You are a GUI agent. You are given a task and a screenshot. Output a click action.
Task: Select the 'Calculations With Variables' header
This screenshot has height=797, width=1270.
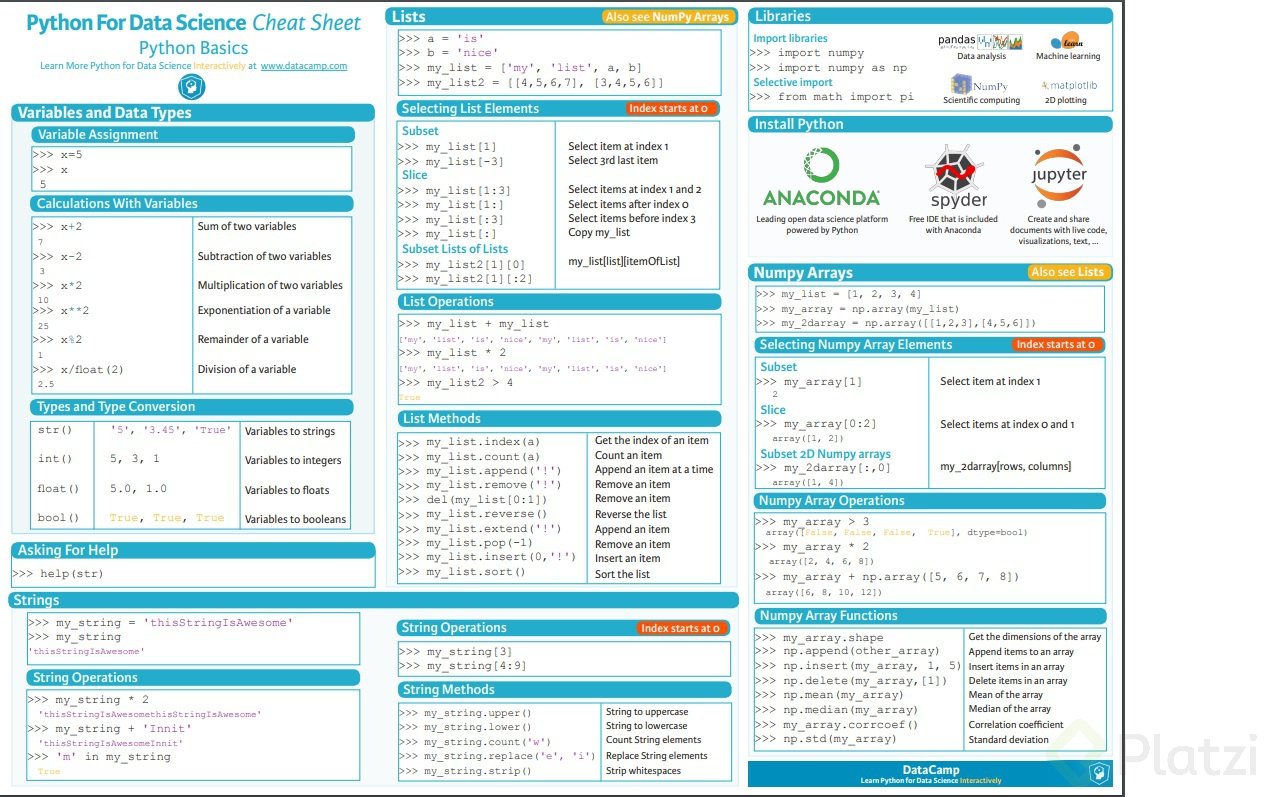(192, 204)
